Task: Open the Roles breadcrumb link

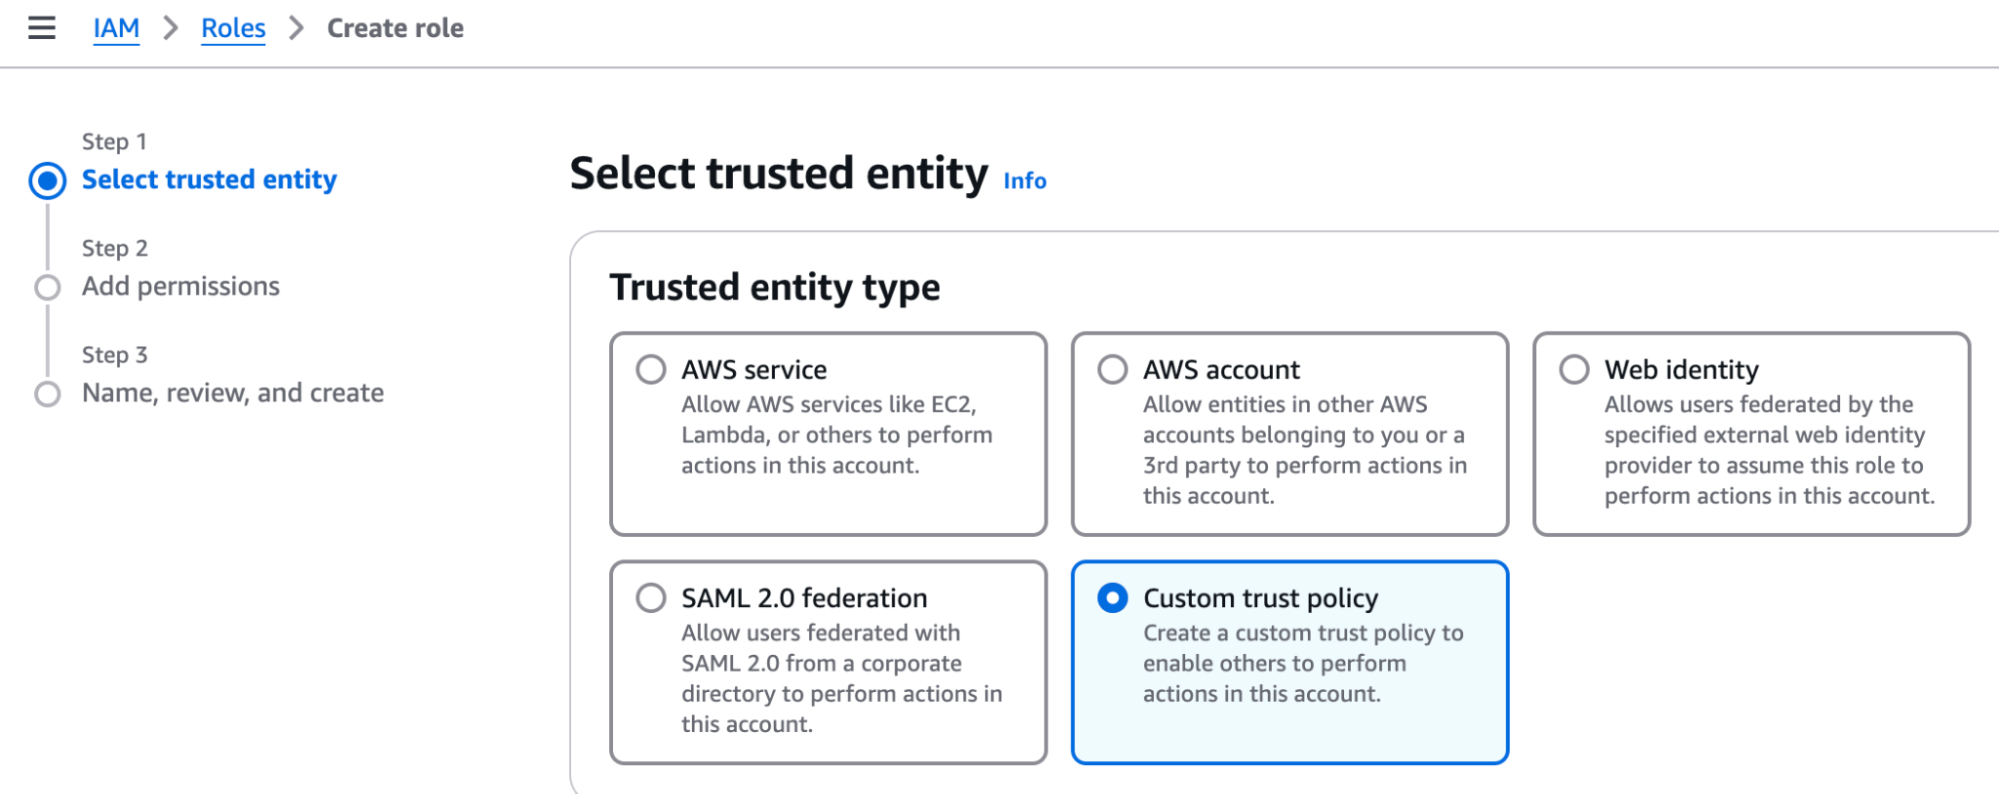Action: (x=233, y=28)
